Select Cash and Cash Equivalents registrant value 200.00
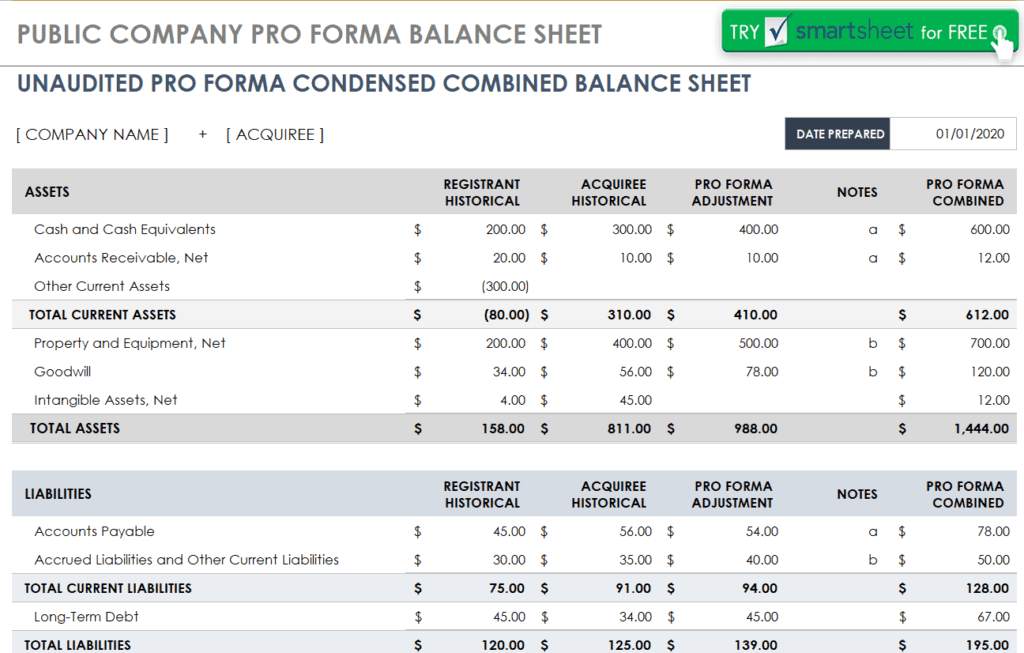 coord(505,229)
